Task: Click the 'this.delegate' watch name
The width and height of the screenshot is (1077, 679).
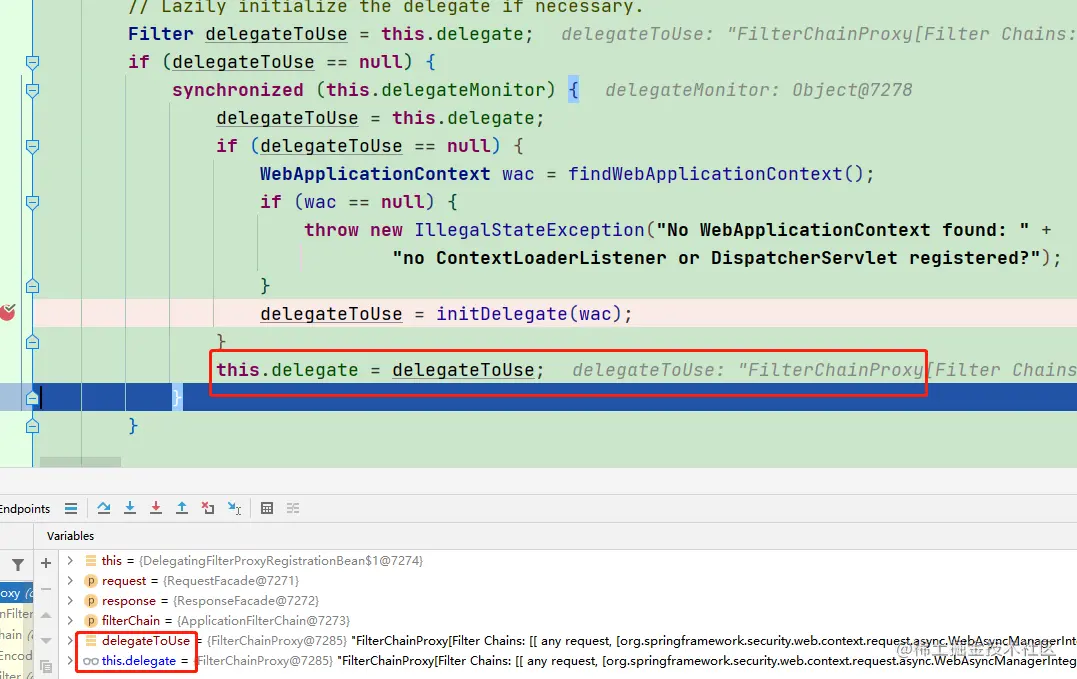Action: pos(139,660)
